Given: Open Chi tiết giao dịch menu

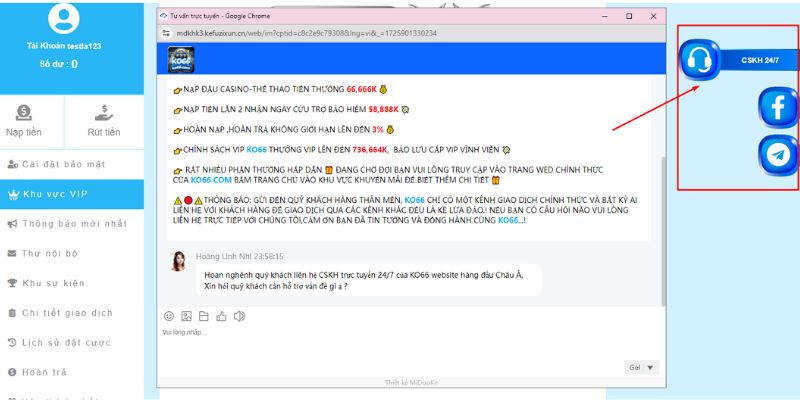Looking at the screenshot, I should pyautogui.click(x=72, y=313).
